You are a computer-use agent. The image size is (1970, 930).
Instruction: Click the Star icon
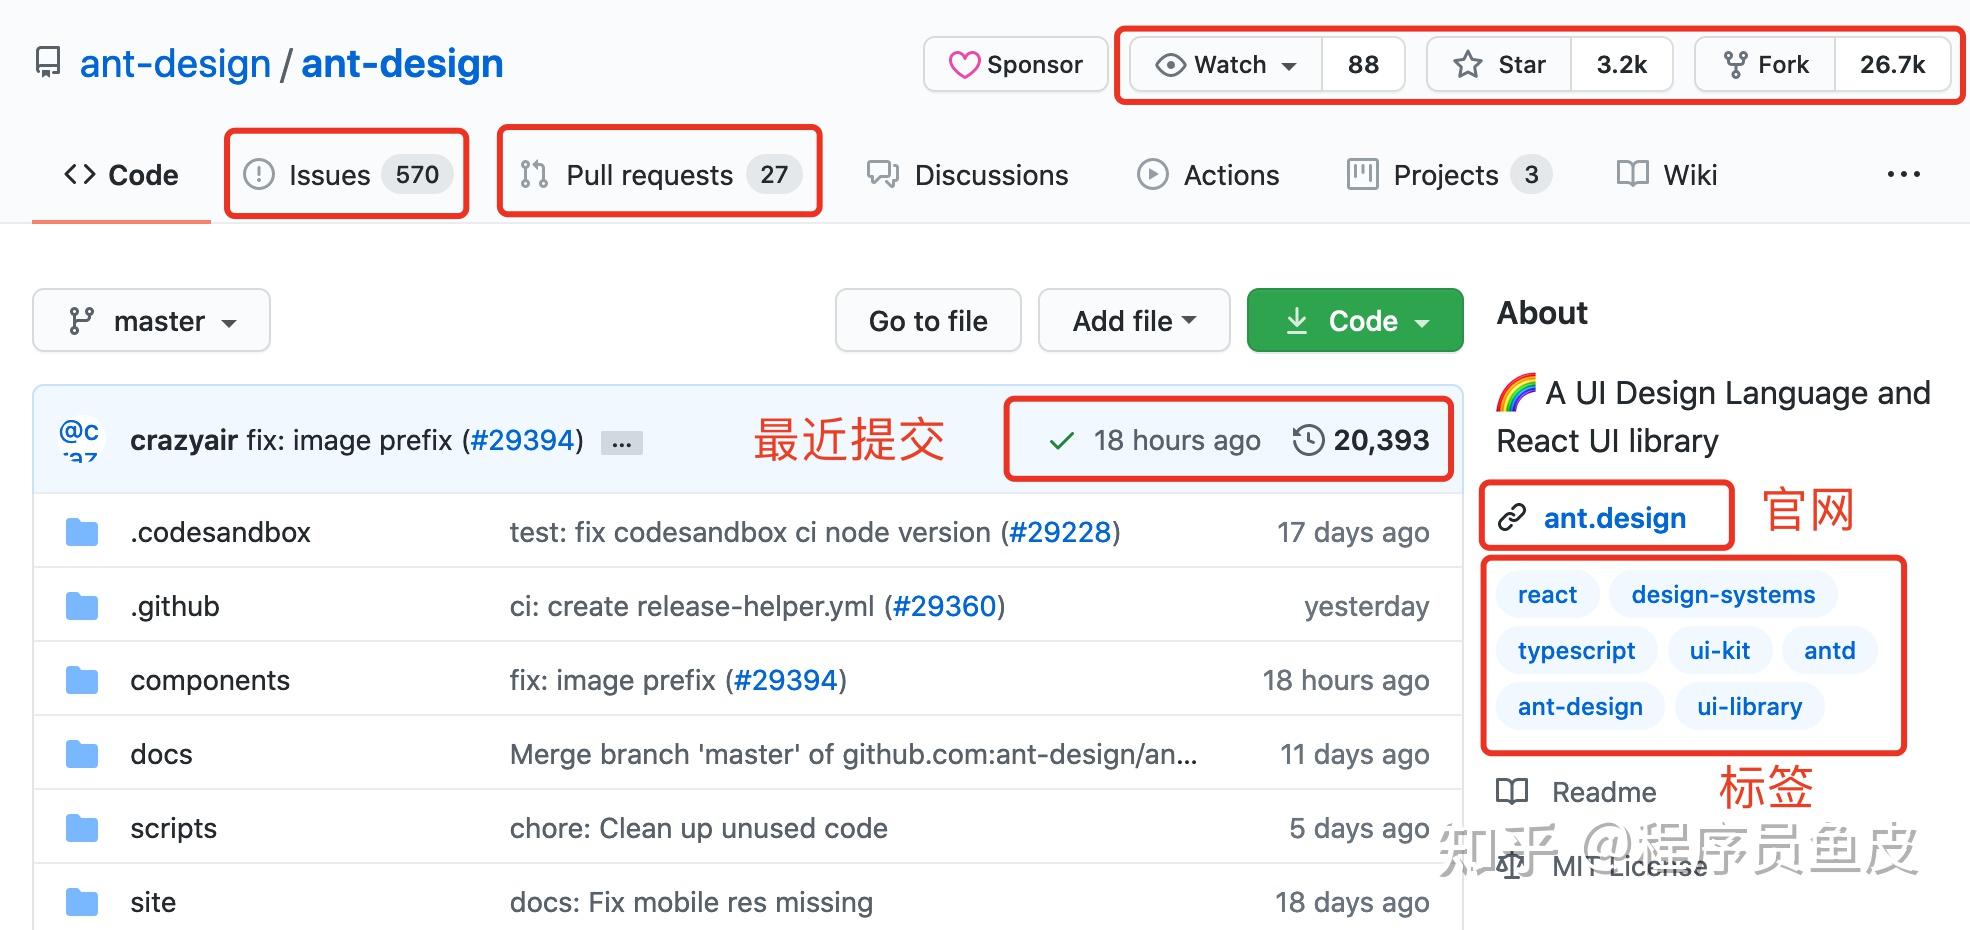(x=1468, y=65)
